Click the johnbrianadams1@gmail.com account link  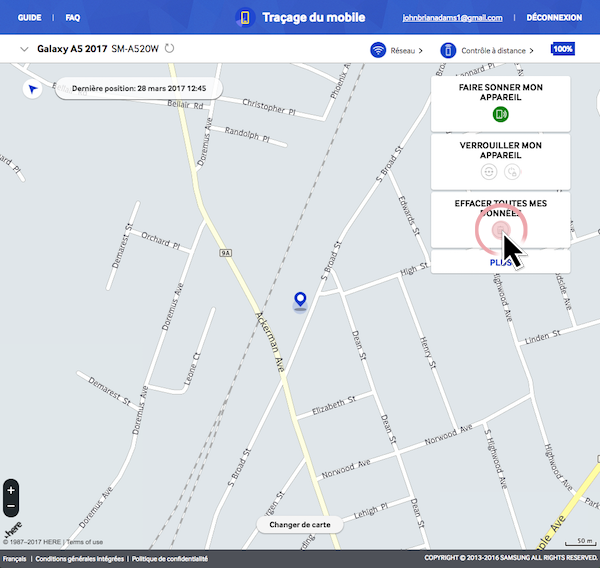click(452, 18)
